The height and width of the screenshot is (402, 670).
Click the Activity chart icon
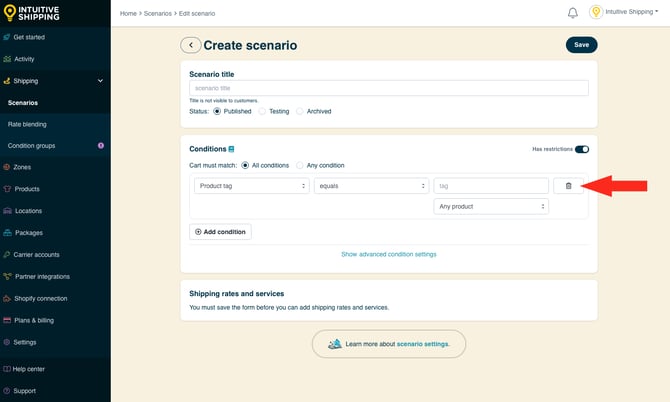pyautogui.click(x=7, y=59)
